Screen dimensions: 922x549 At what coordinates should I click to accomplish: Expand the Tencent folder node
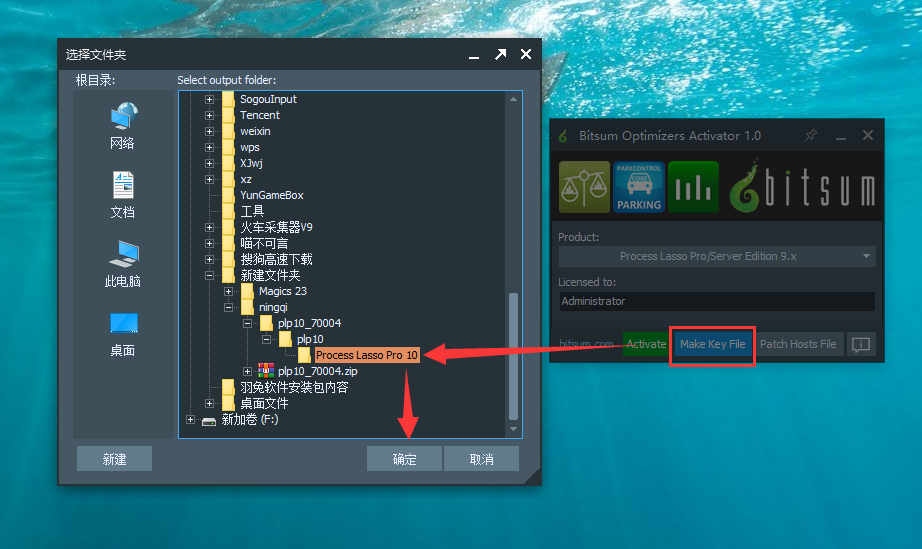[x=209, y=115]
